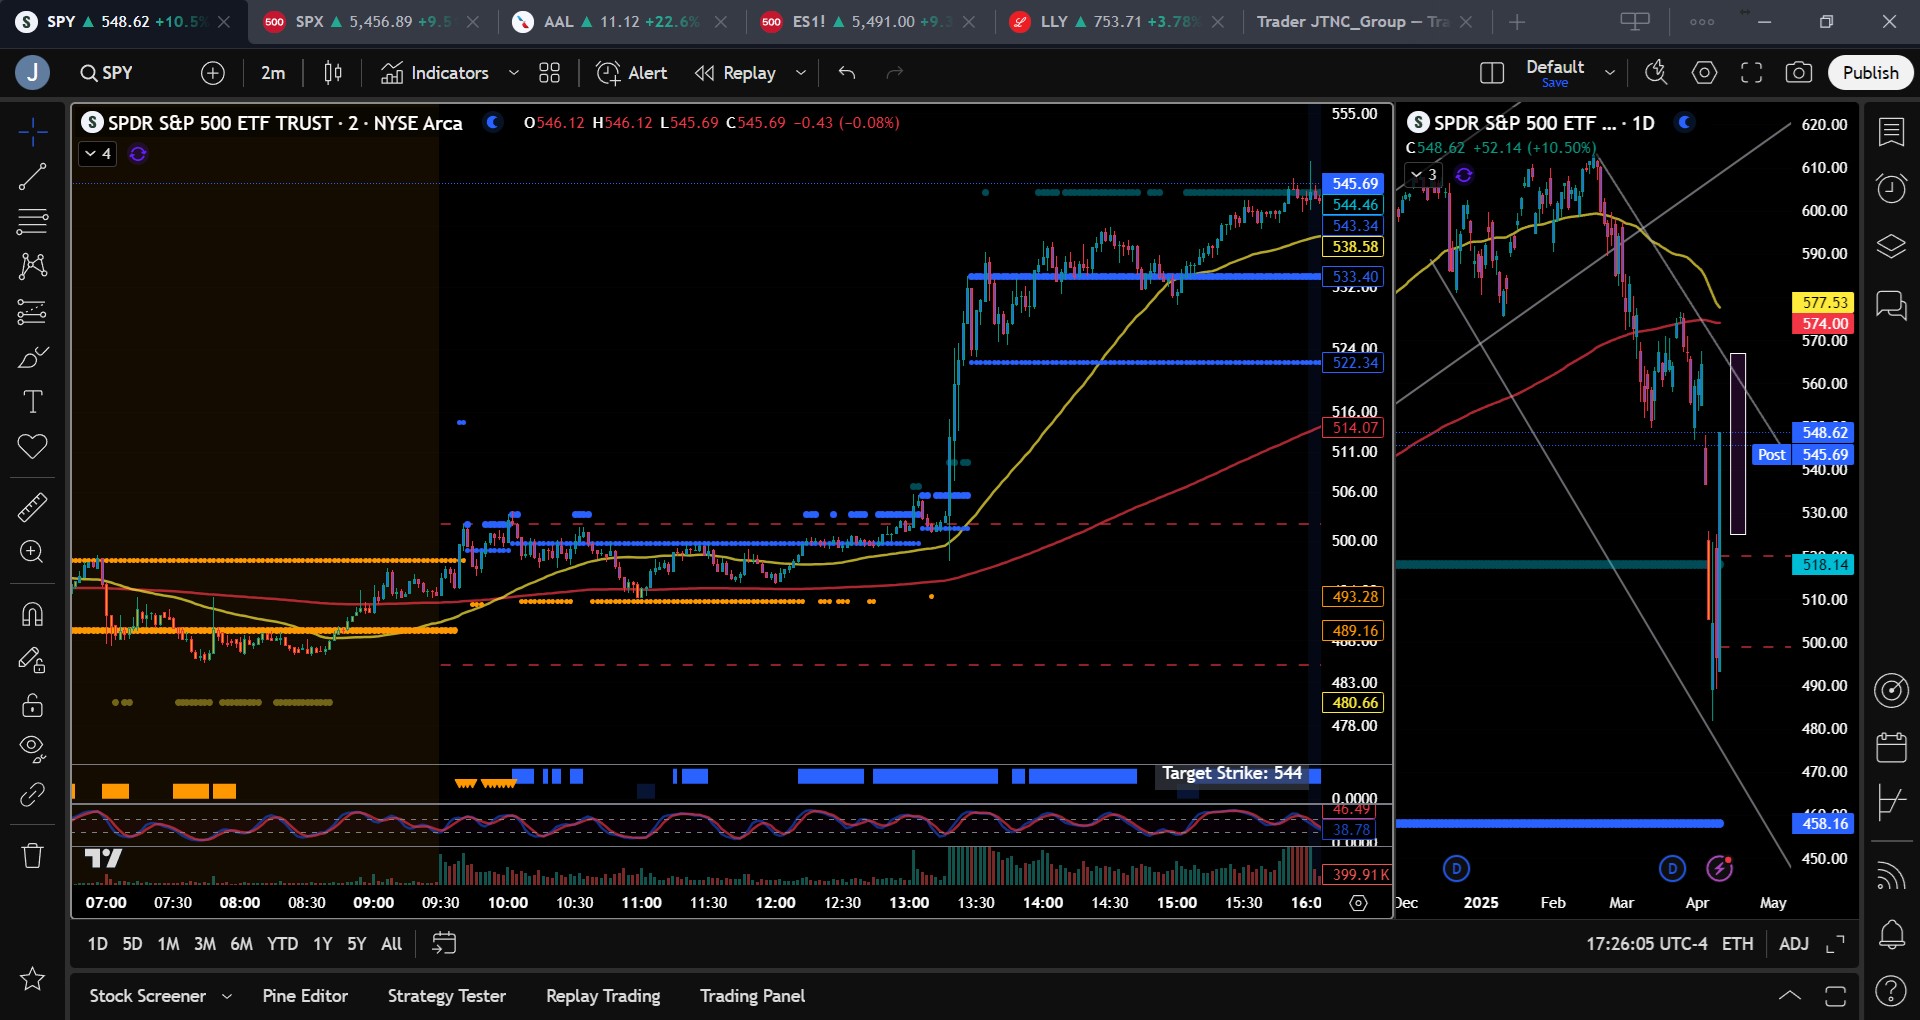The image size is (1920, 1020).
Task: Open the help center question icon
Action: pos(1891,991)
